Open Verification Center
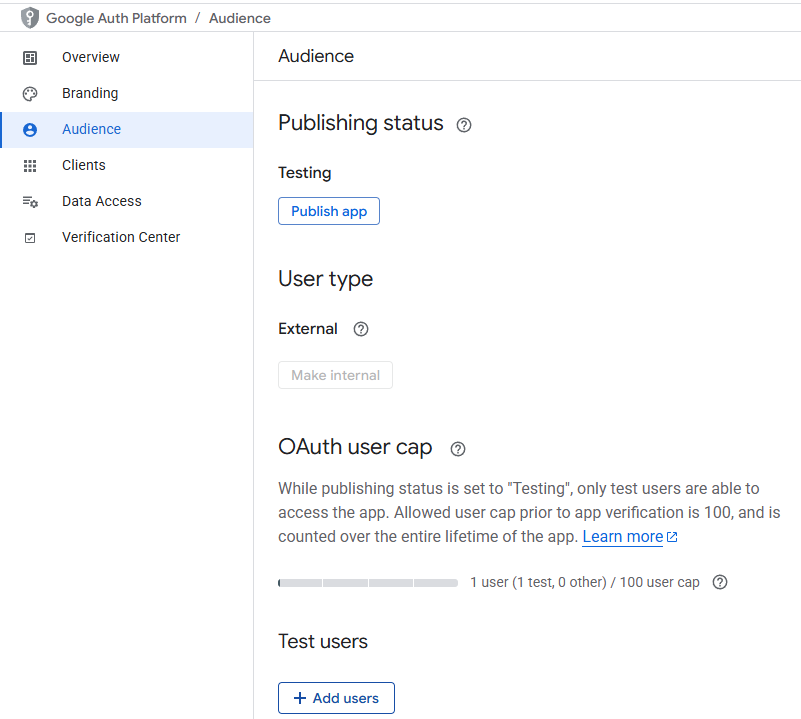This screenshot has height=719, width=801. coord(127,238)
